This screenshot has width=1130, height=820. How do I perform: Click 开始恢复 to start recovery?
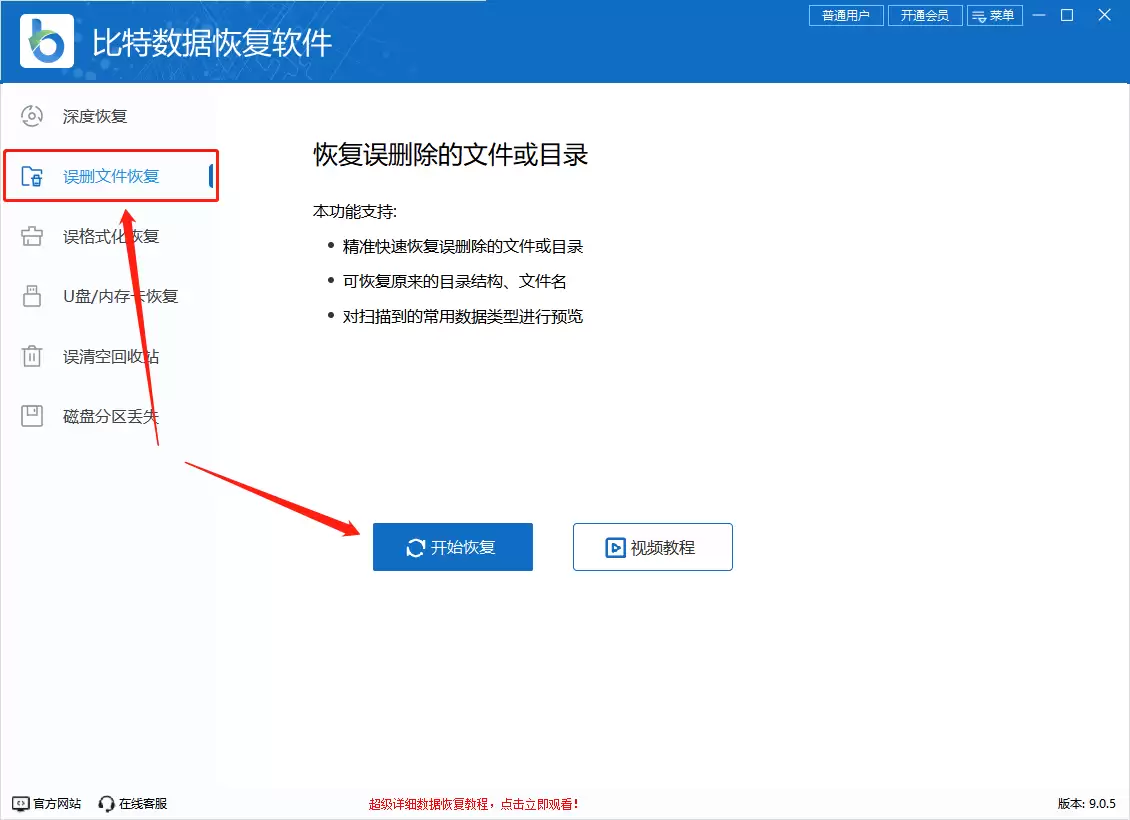click(452, 547)
